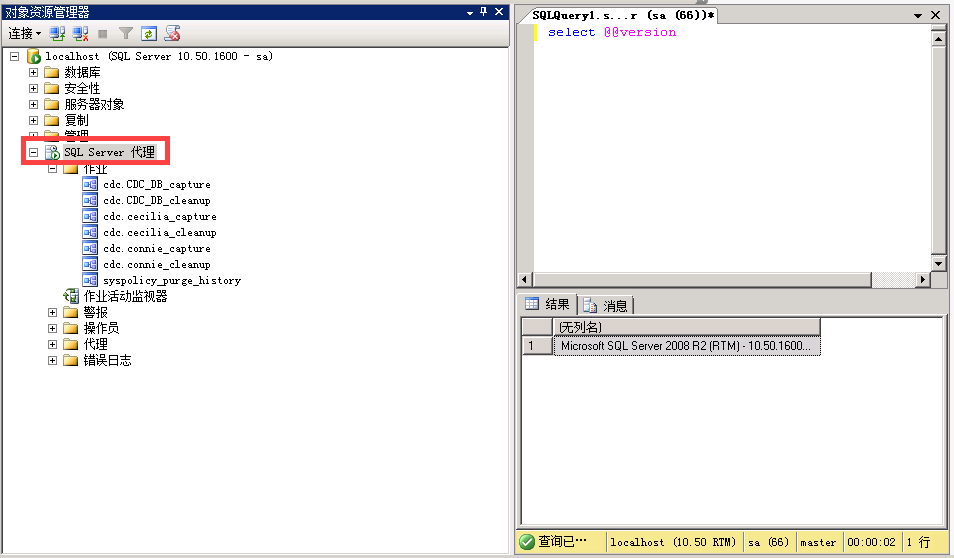Image resolution: width=954 pixels, height=558 pixels.
Task: Expand the 数据库 folder
Action: click(x=33, y=72)
